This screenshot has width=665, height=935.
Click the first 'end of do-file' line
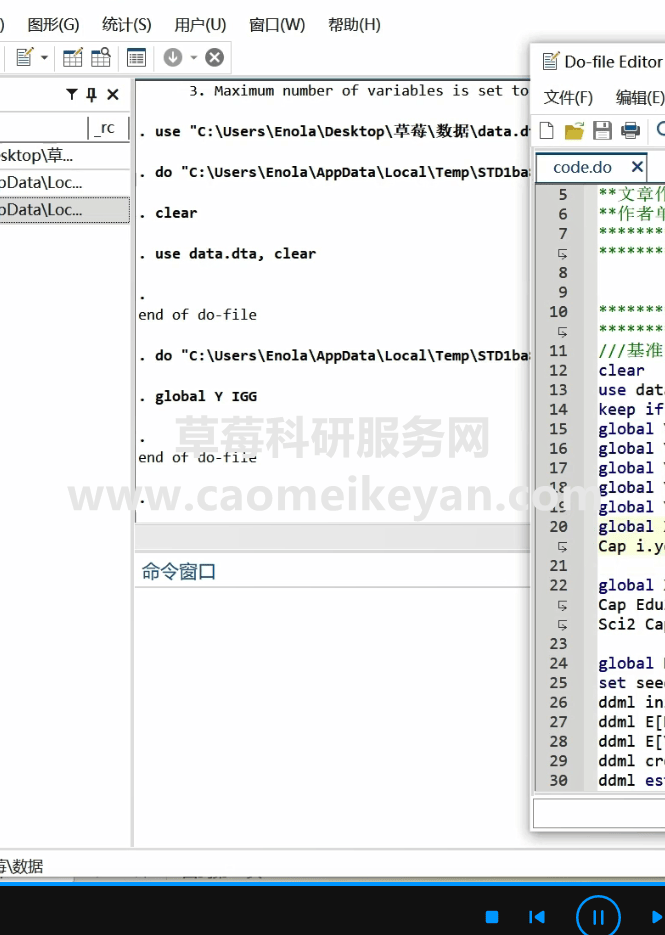pyautogui.click(x=197, y=315)
